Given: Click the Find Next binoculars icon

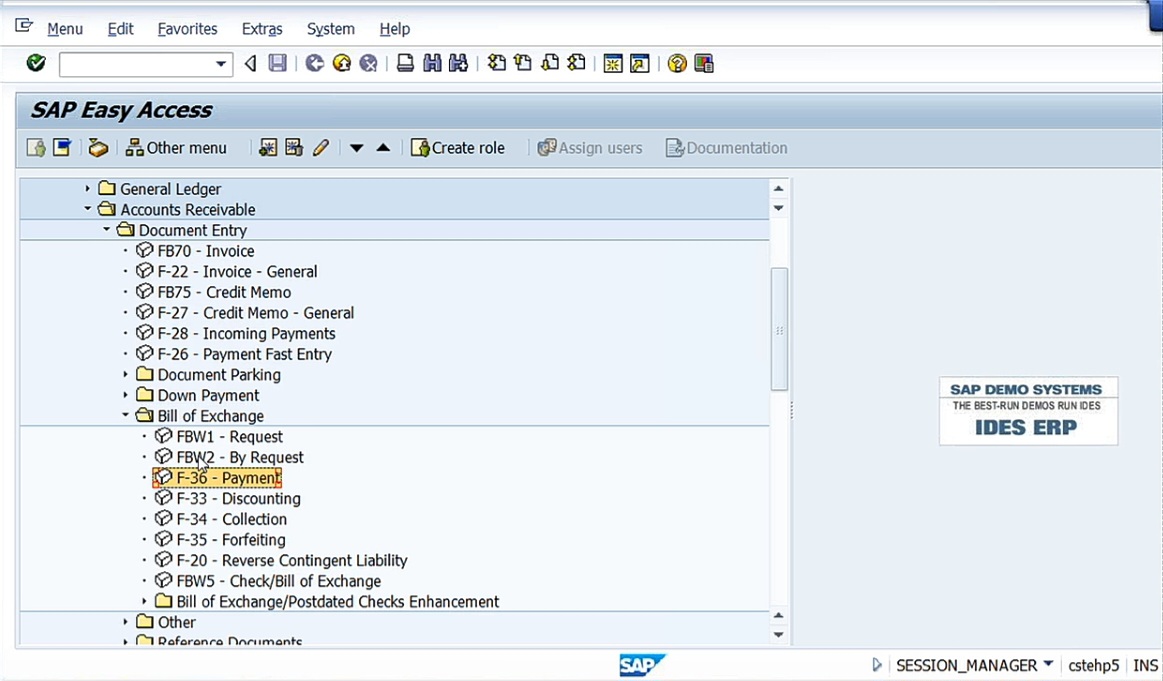Looking at the screenshot, I should point(458,63).
